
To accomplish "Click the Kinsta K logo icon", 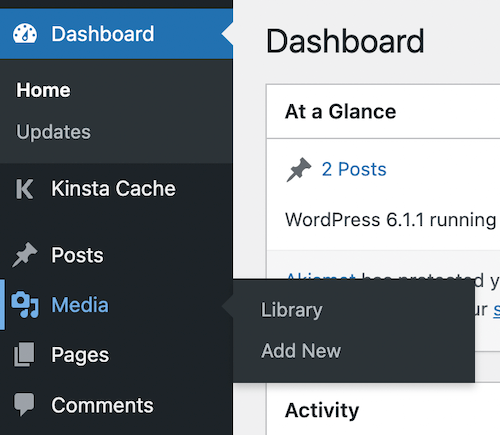I will (x=25, y=189).
